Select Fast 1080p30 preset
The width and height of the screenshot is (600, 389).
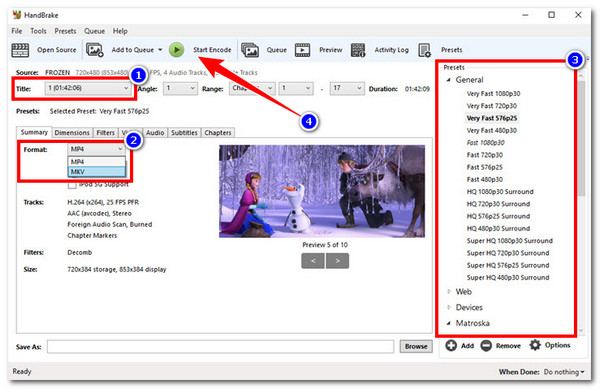pyautogui.click(x=486, y=143)
